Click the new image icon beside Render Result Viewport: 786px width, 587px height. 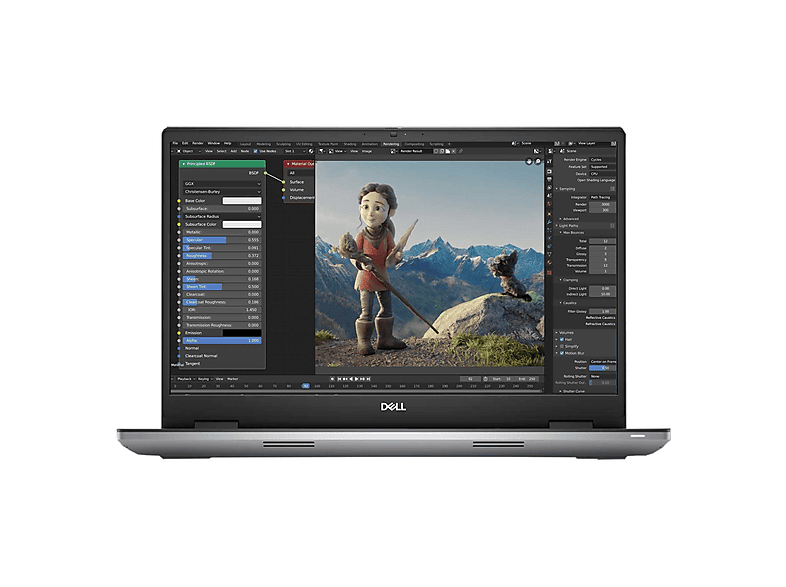[442, 151]
